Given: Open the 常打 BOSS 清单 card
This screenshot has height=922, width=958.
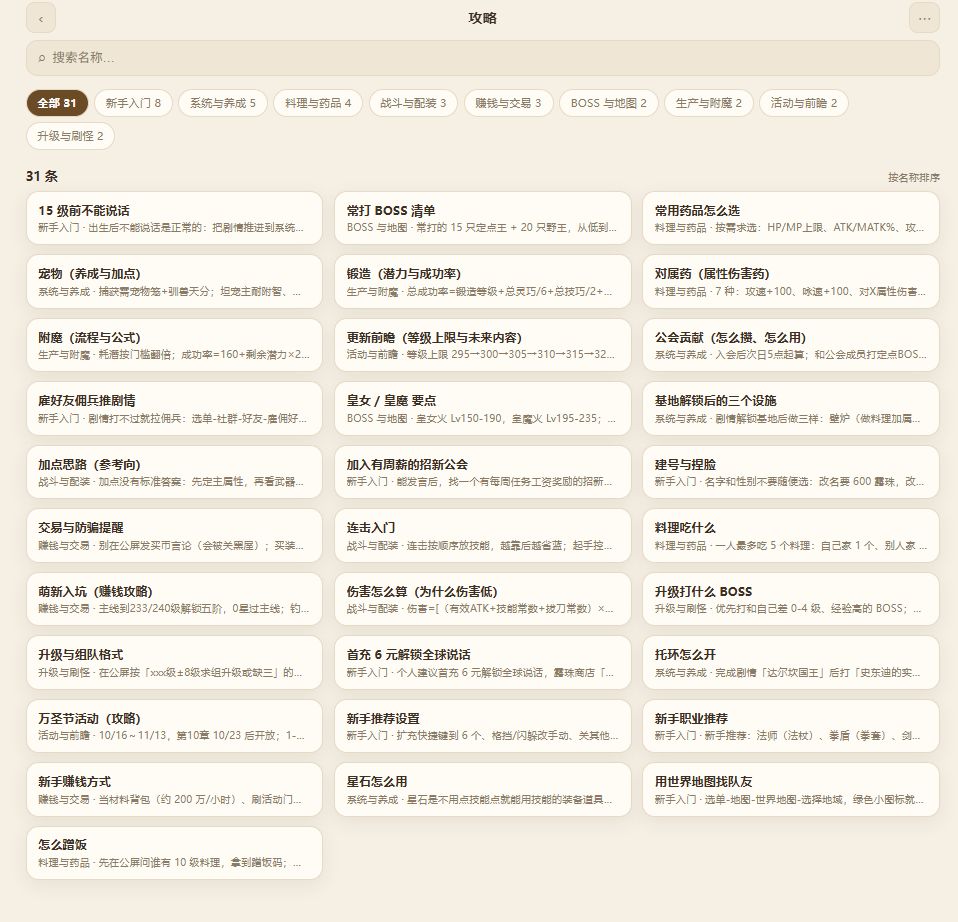Looking at the screenshot, I should pos(483,218).
